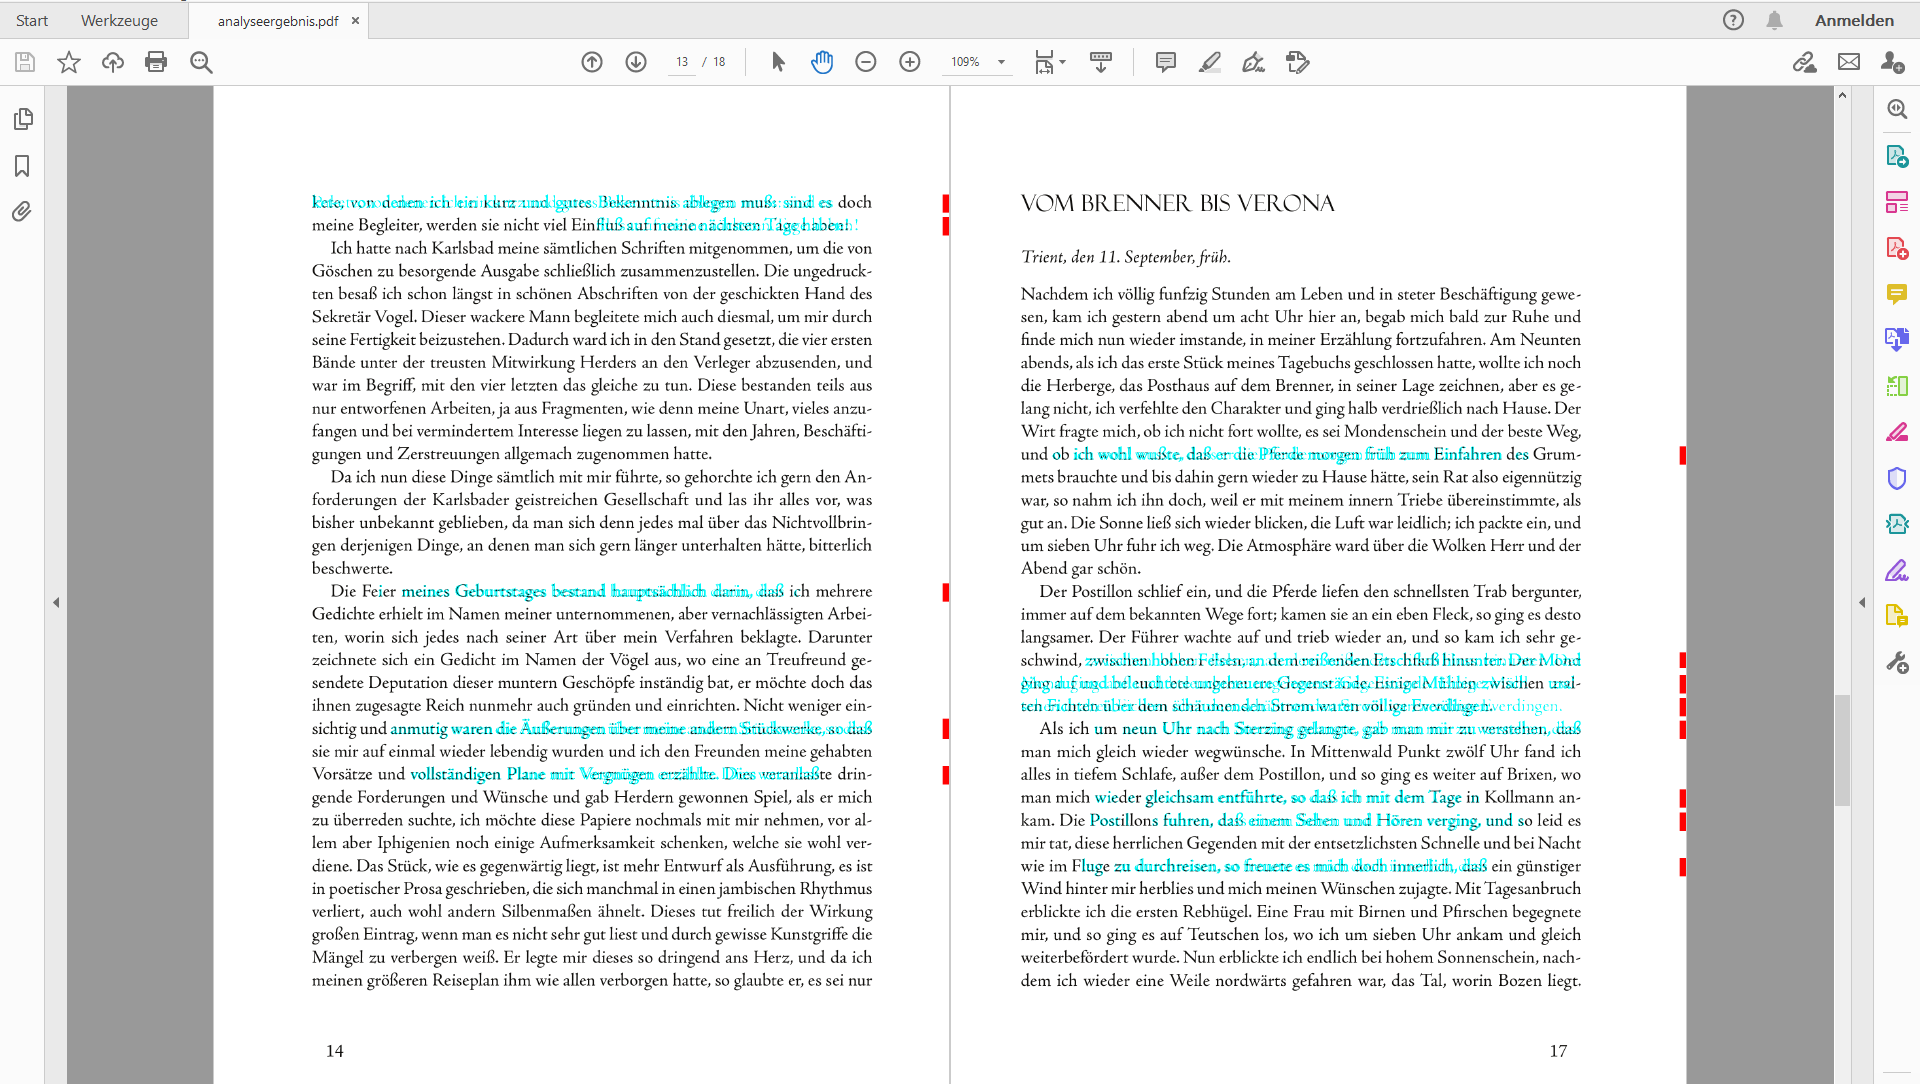The height and width of the screenshot is (1084, 1920).
Task: Click the date line 'Trient, den 11. September, früh.'
Action: click(1126, 258)
